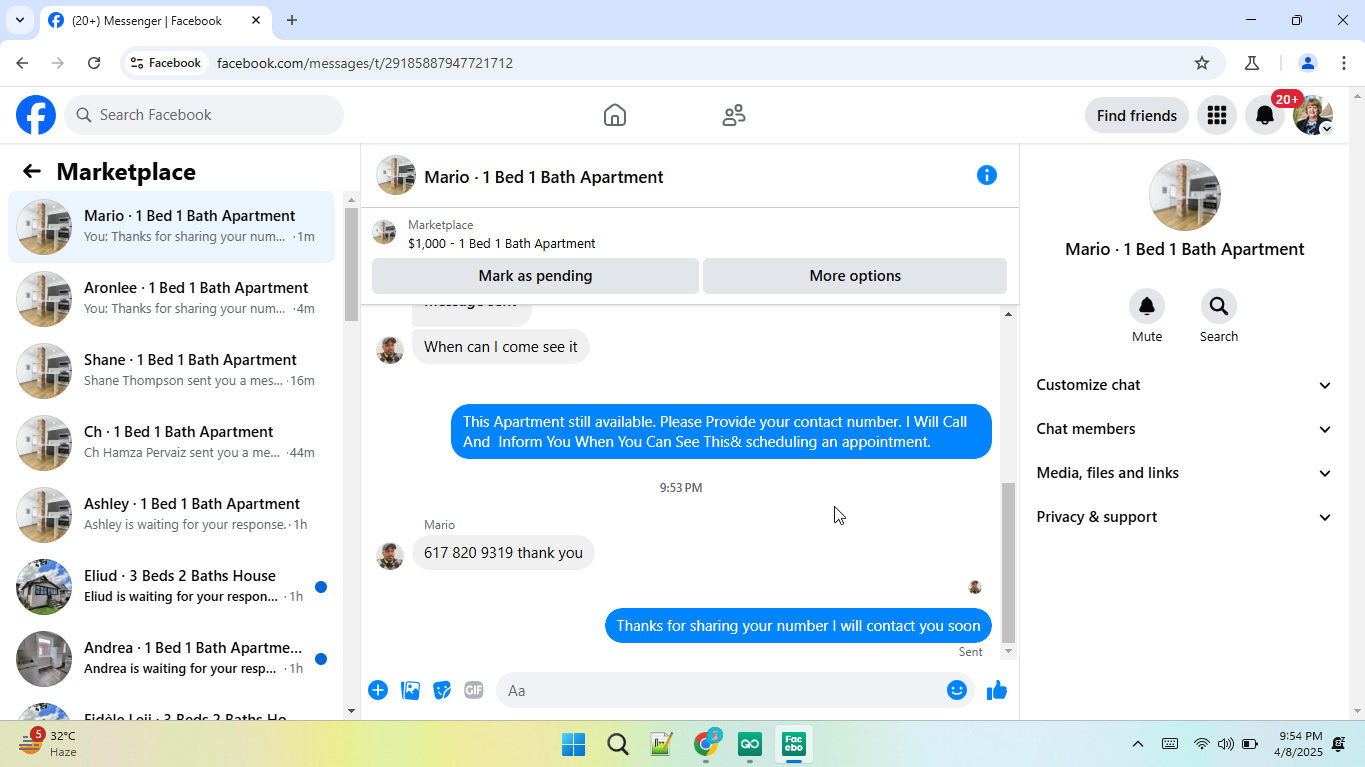Select the Messenger Facebook browser tab
The image size is (1365, 767).
[x=155, y=20]
